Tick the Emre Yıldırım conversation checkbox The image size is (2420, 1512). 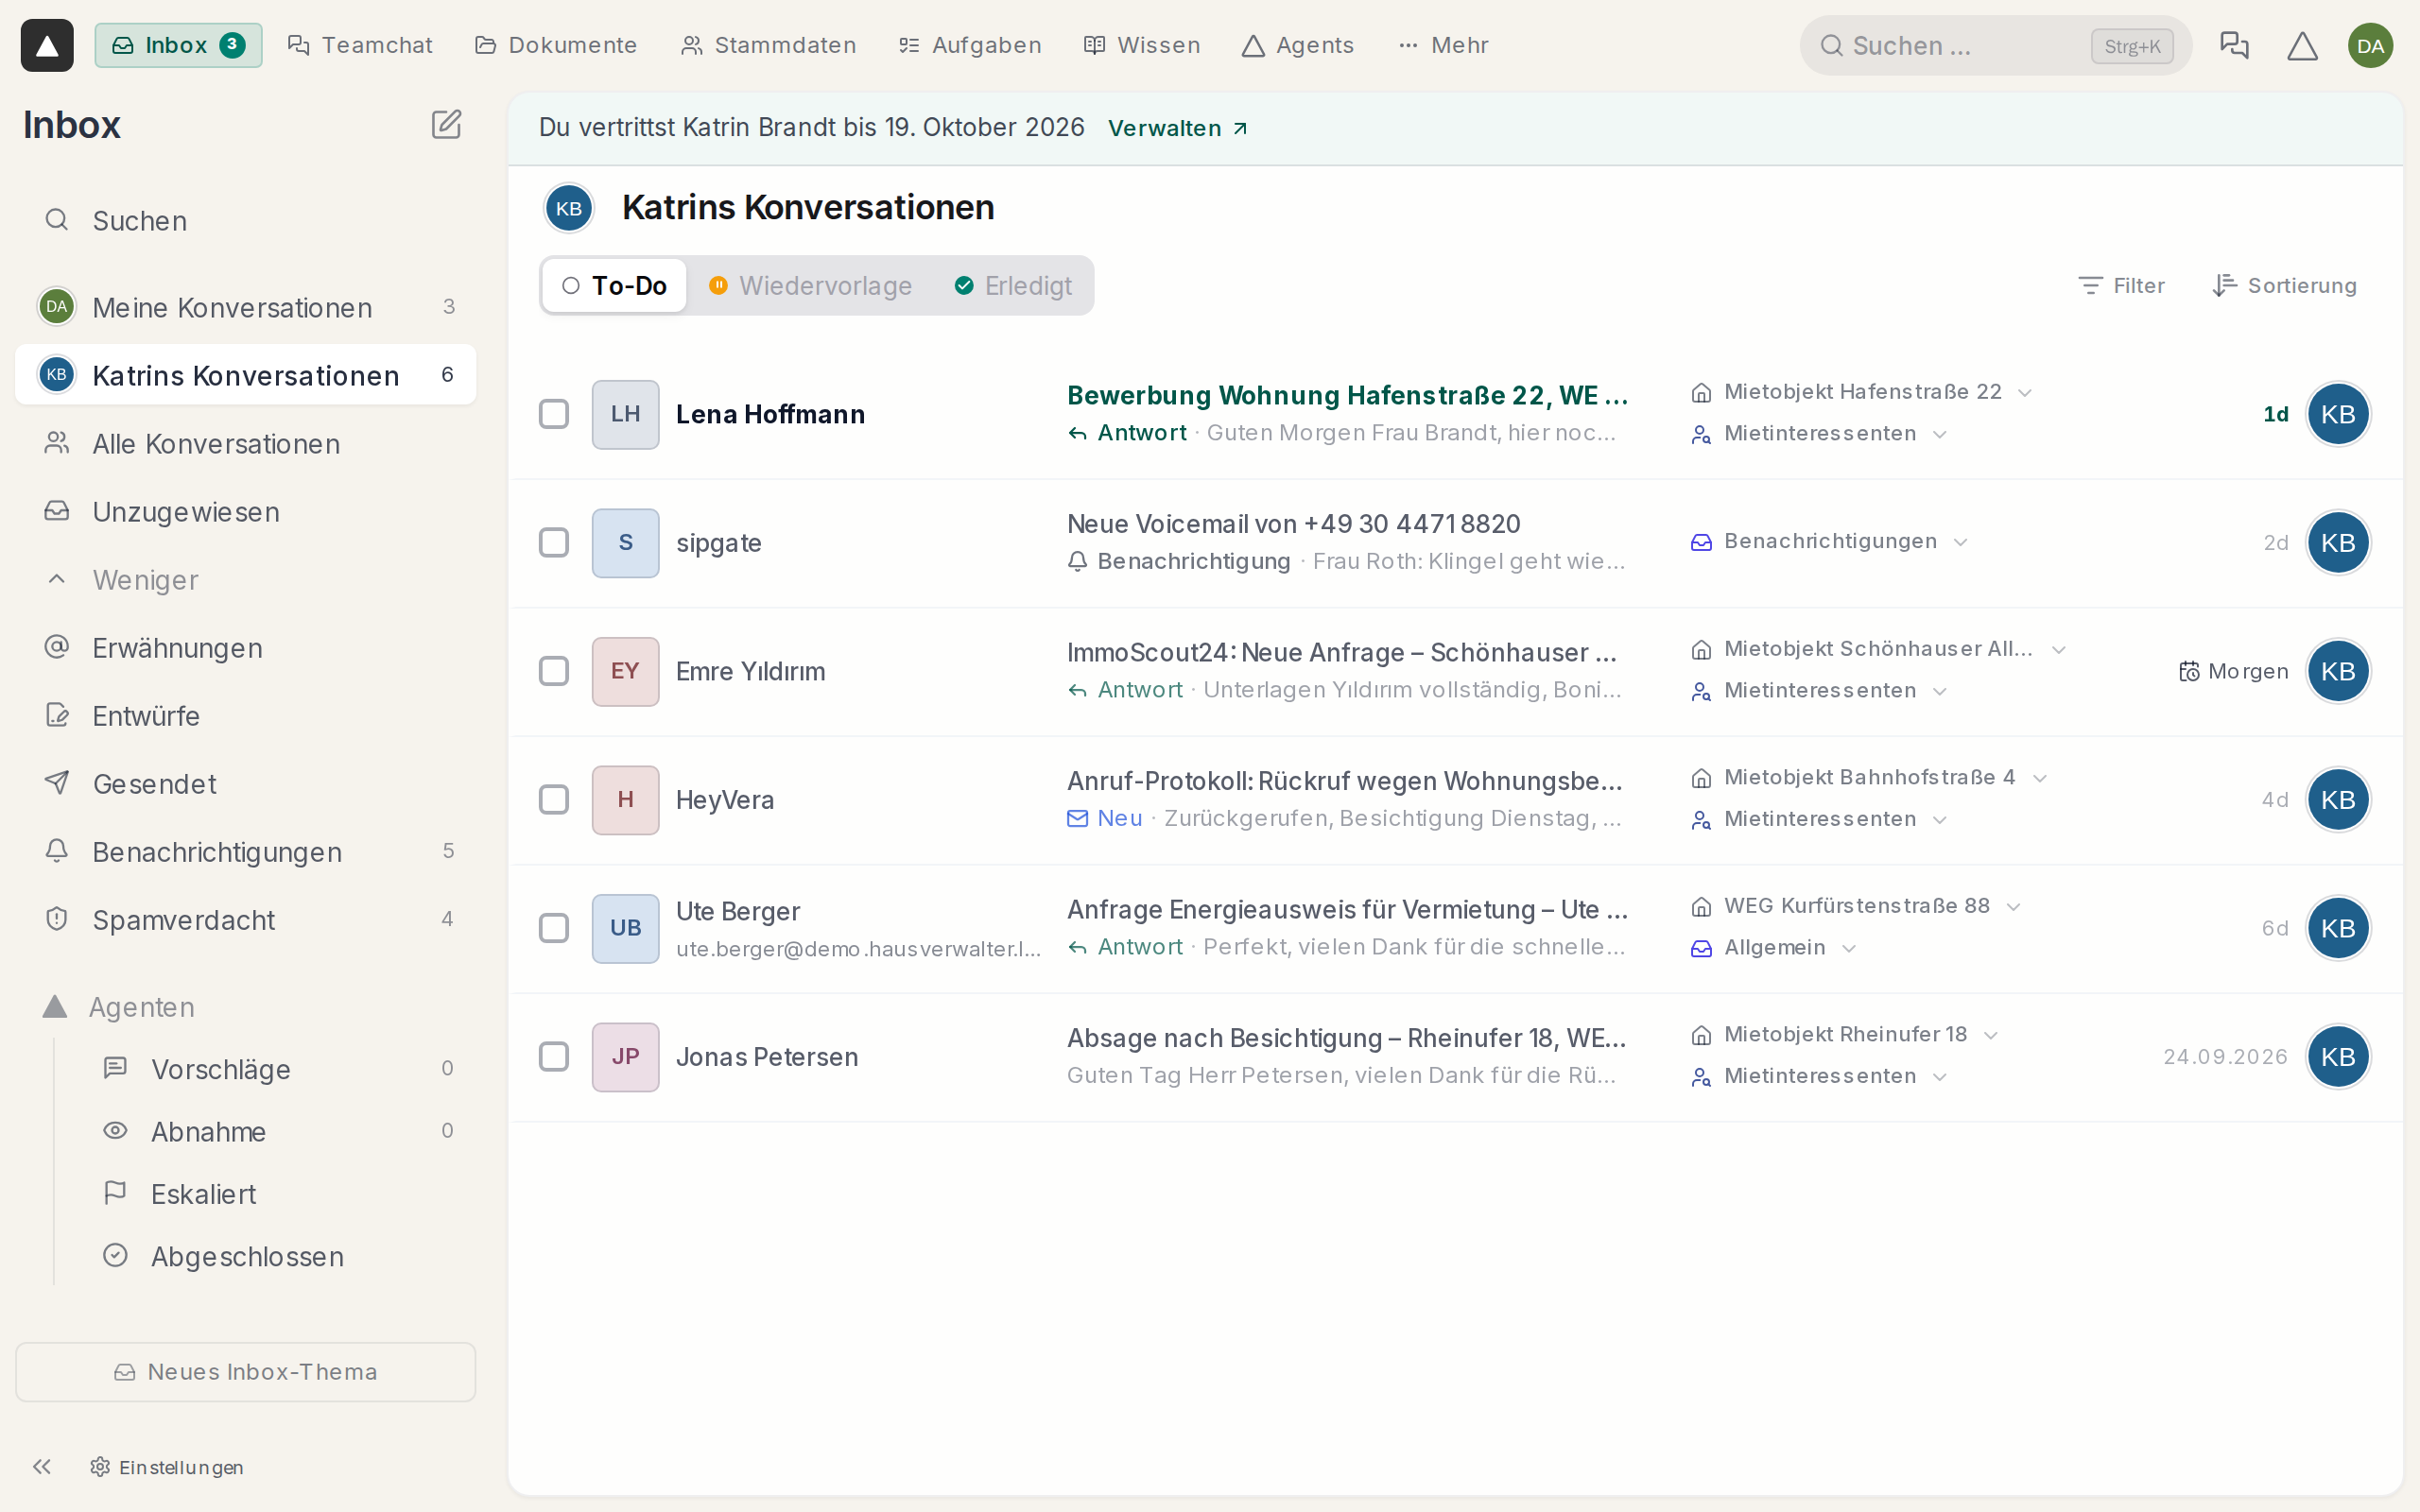tap(554, 671)
